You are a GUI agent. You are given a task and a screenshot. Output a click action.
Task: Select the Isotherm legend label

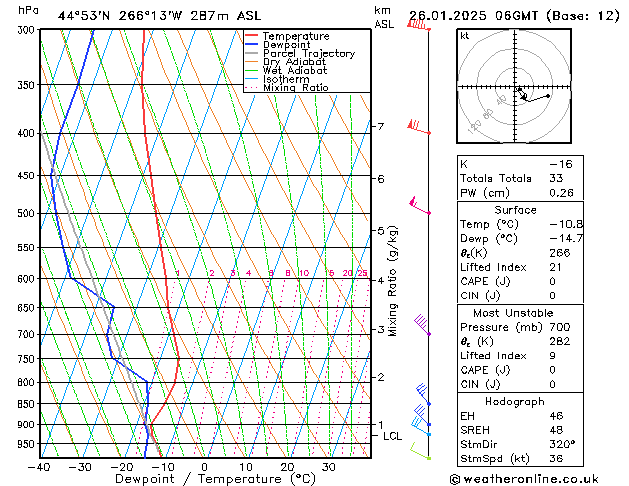(286, 79)
